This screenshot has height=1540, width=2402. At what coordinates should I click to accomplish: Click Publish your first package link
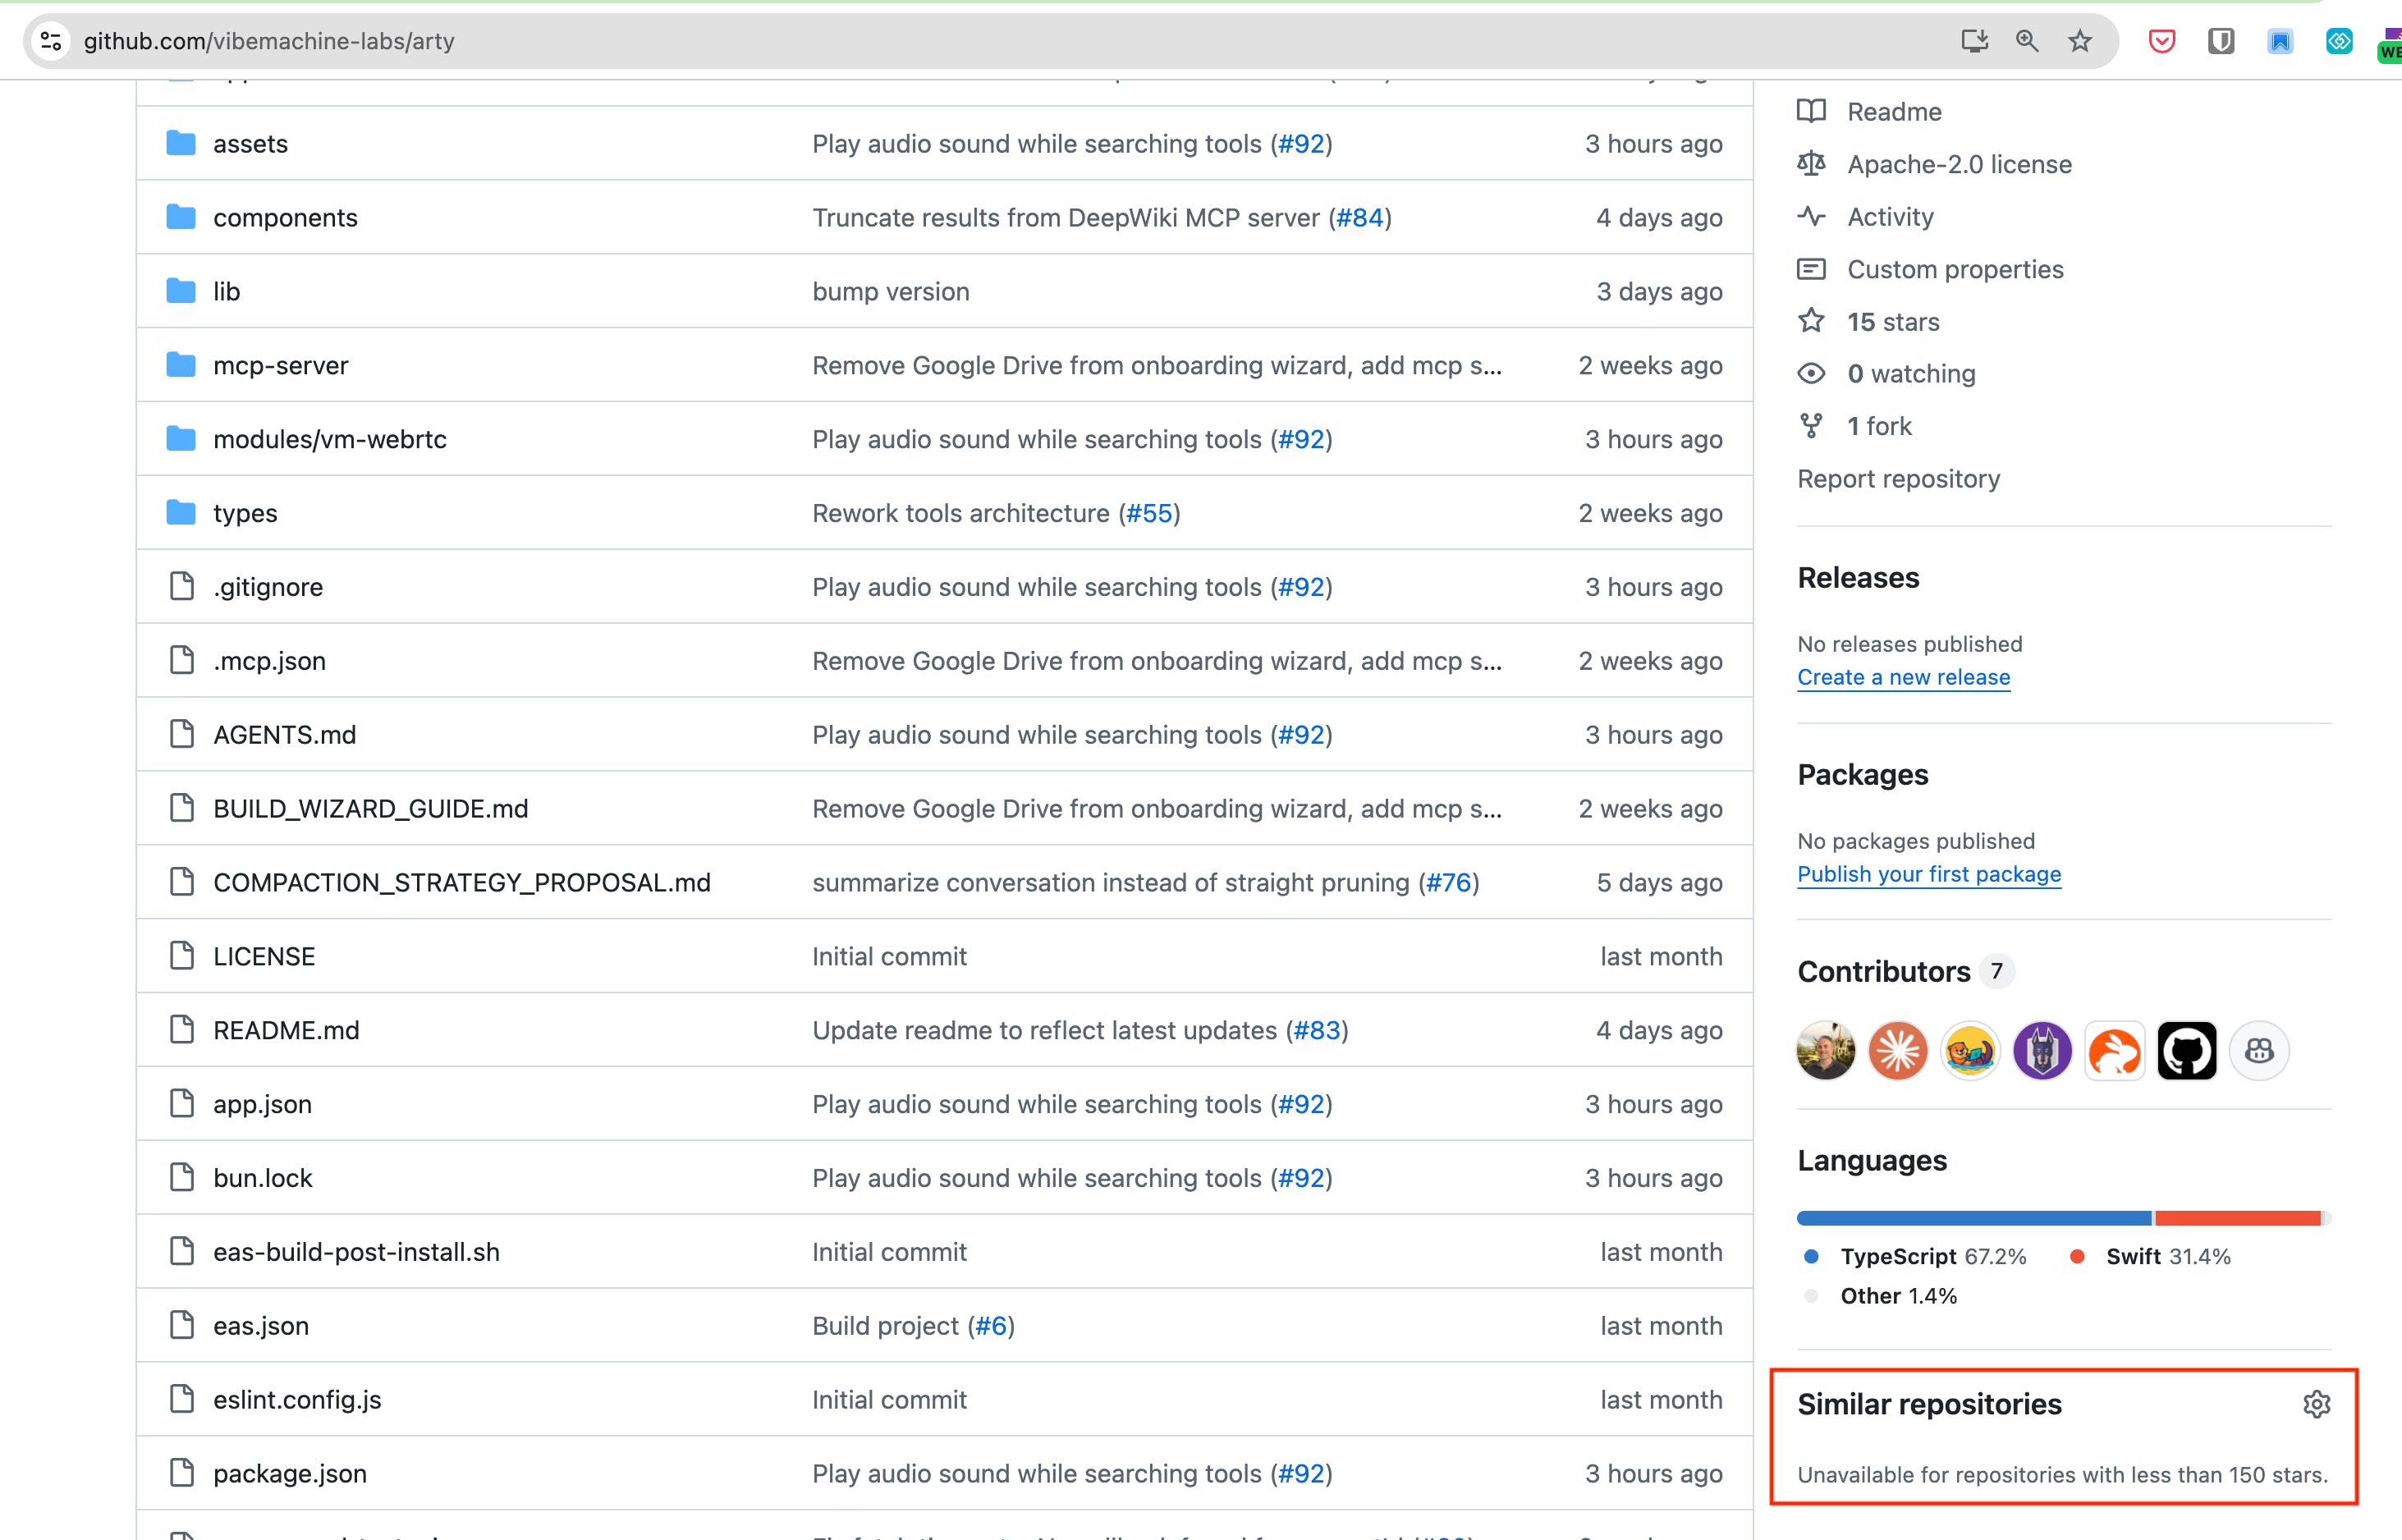click(x=1928, y=874)
